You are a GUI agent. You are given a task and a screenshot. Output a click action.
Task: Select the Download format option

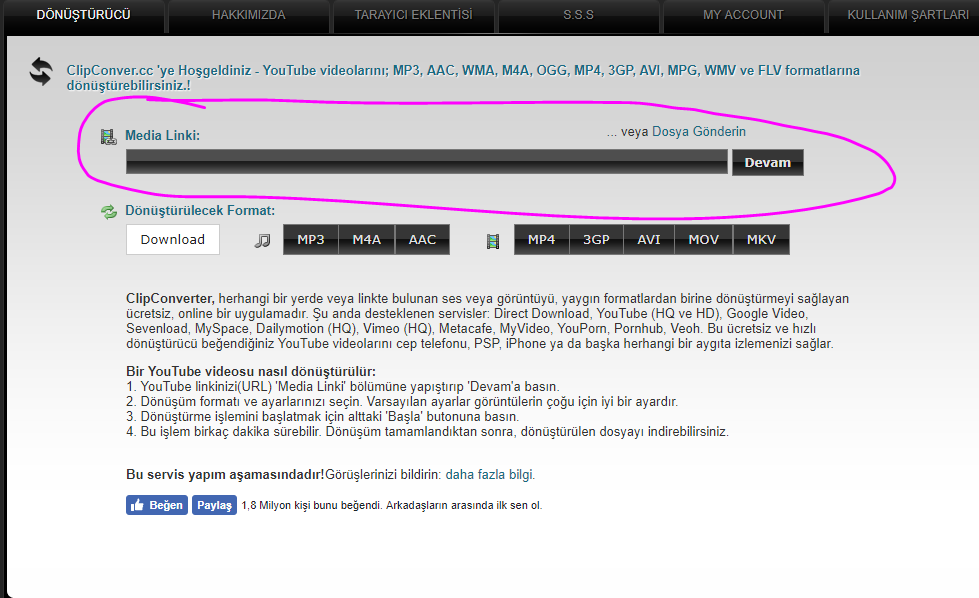tap(173, 240)
